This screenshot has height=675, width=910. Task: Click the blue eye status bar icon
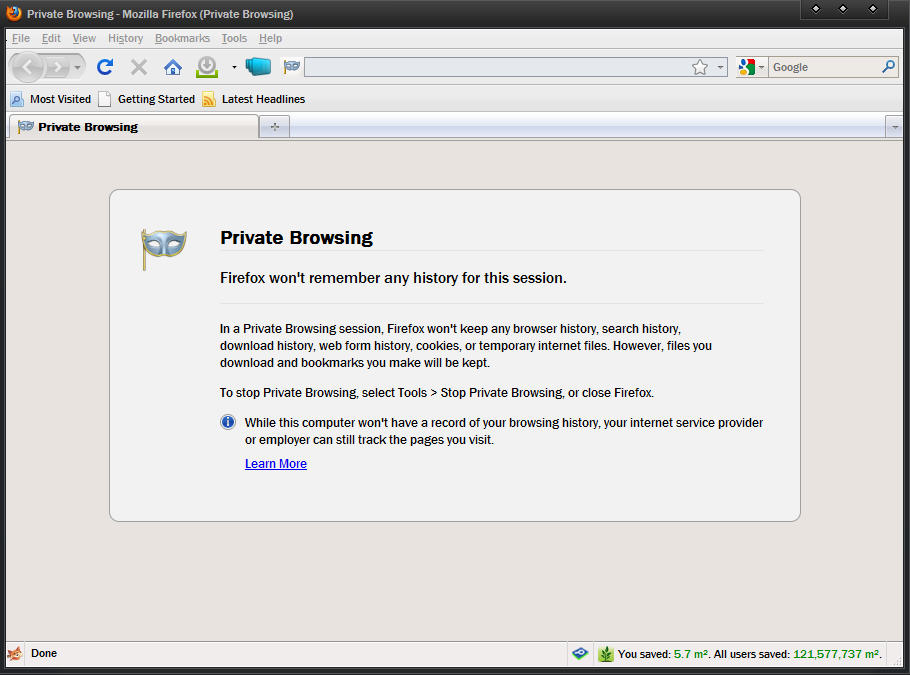(580, 654)
